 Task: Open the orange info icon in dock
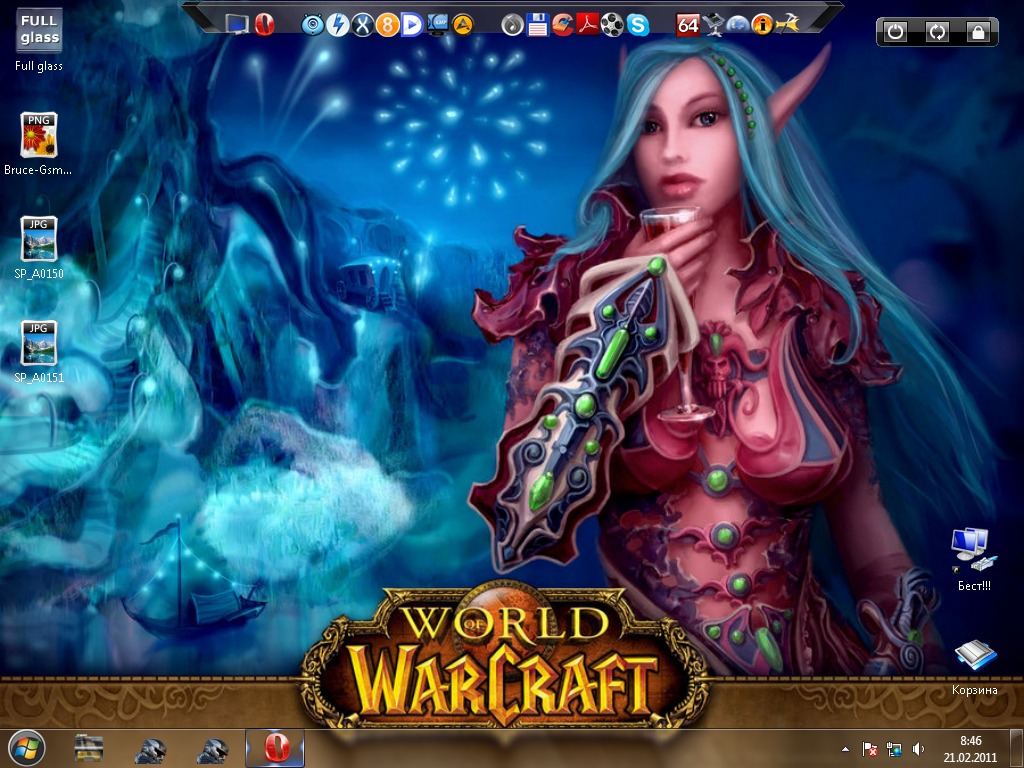click(x=762, y=25)
